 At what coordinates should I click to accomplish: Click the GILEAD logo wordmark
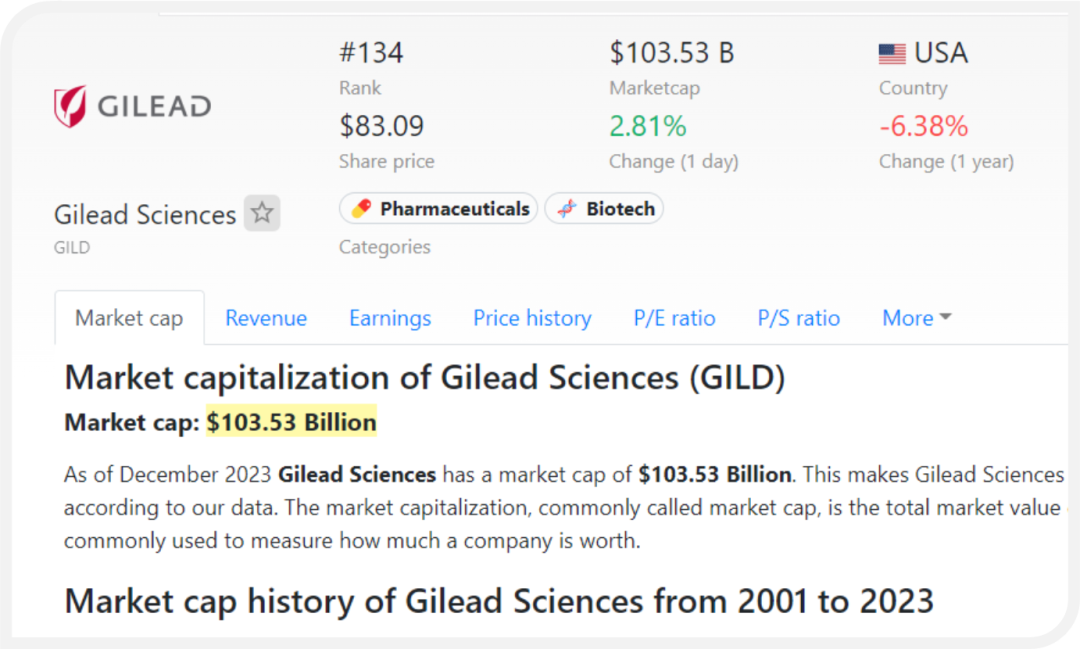(154, 106)
